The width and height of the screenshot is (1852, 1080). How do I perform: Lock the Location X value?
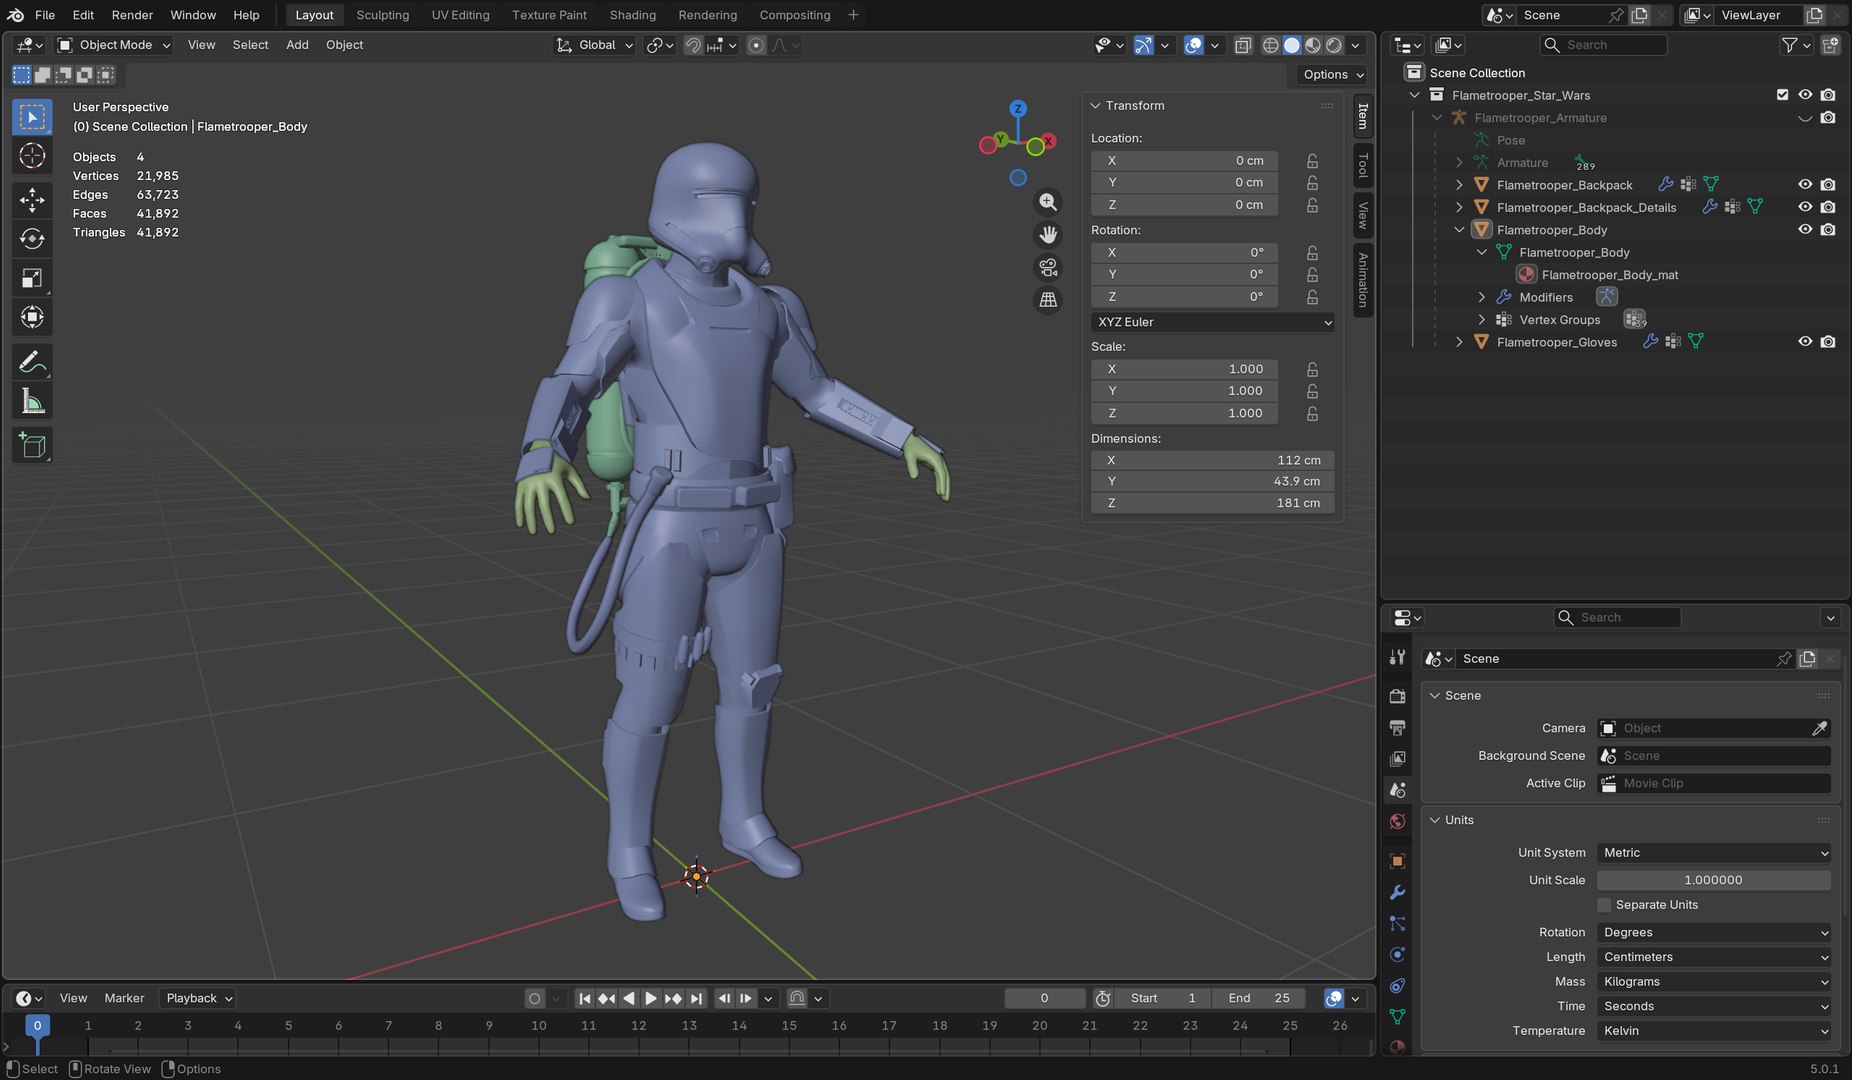click(1312, 161)
